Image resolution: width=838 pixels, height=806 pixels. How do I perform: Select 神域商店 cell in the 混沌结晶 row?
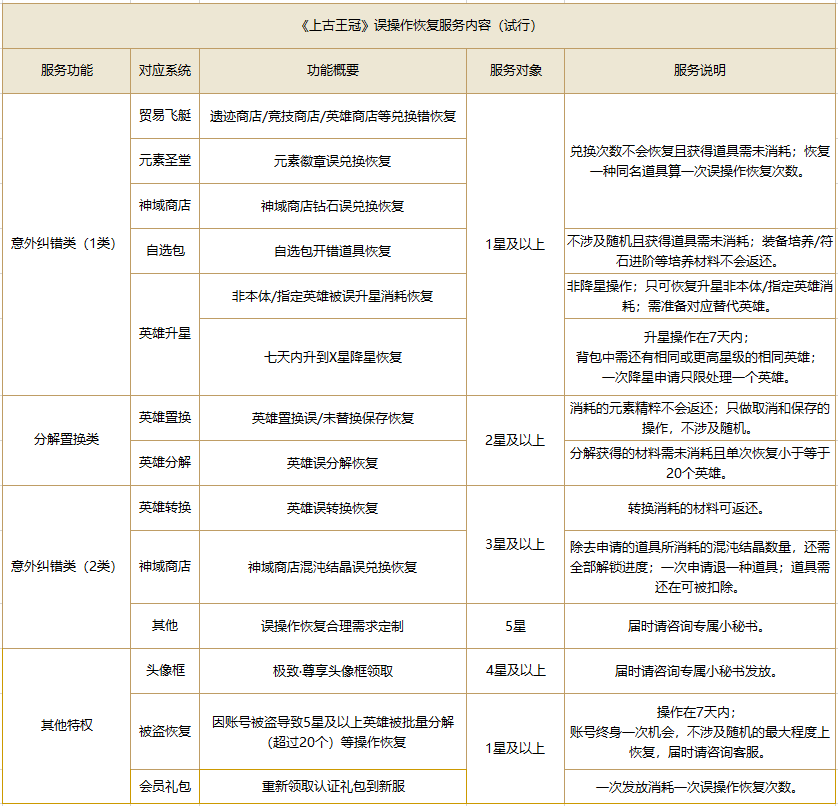coord(165,567)
